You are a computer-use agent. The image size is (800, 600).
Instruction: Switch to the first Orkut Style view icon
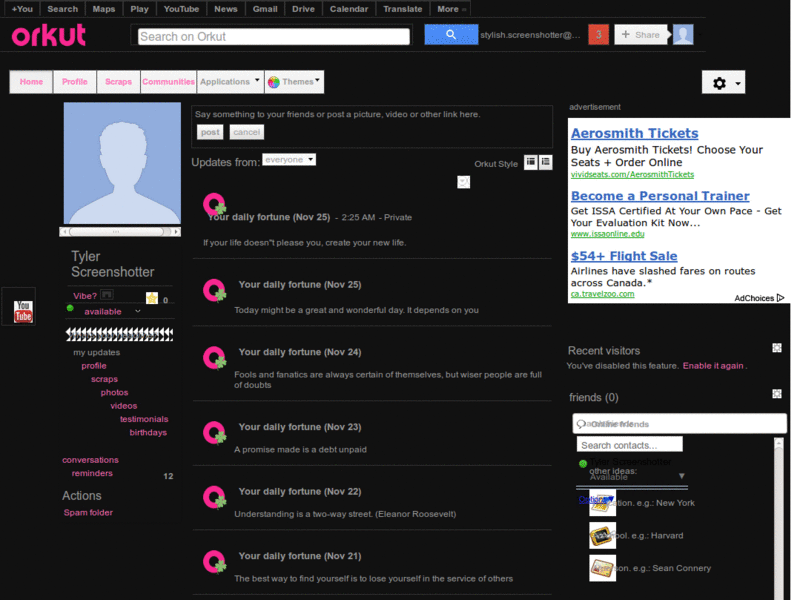[x=531, y=162]
